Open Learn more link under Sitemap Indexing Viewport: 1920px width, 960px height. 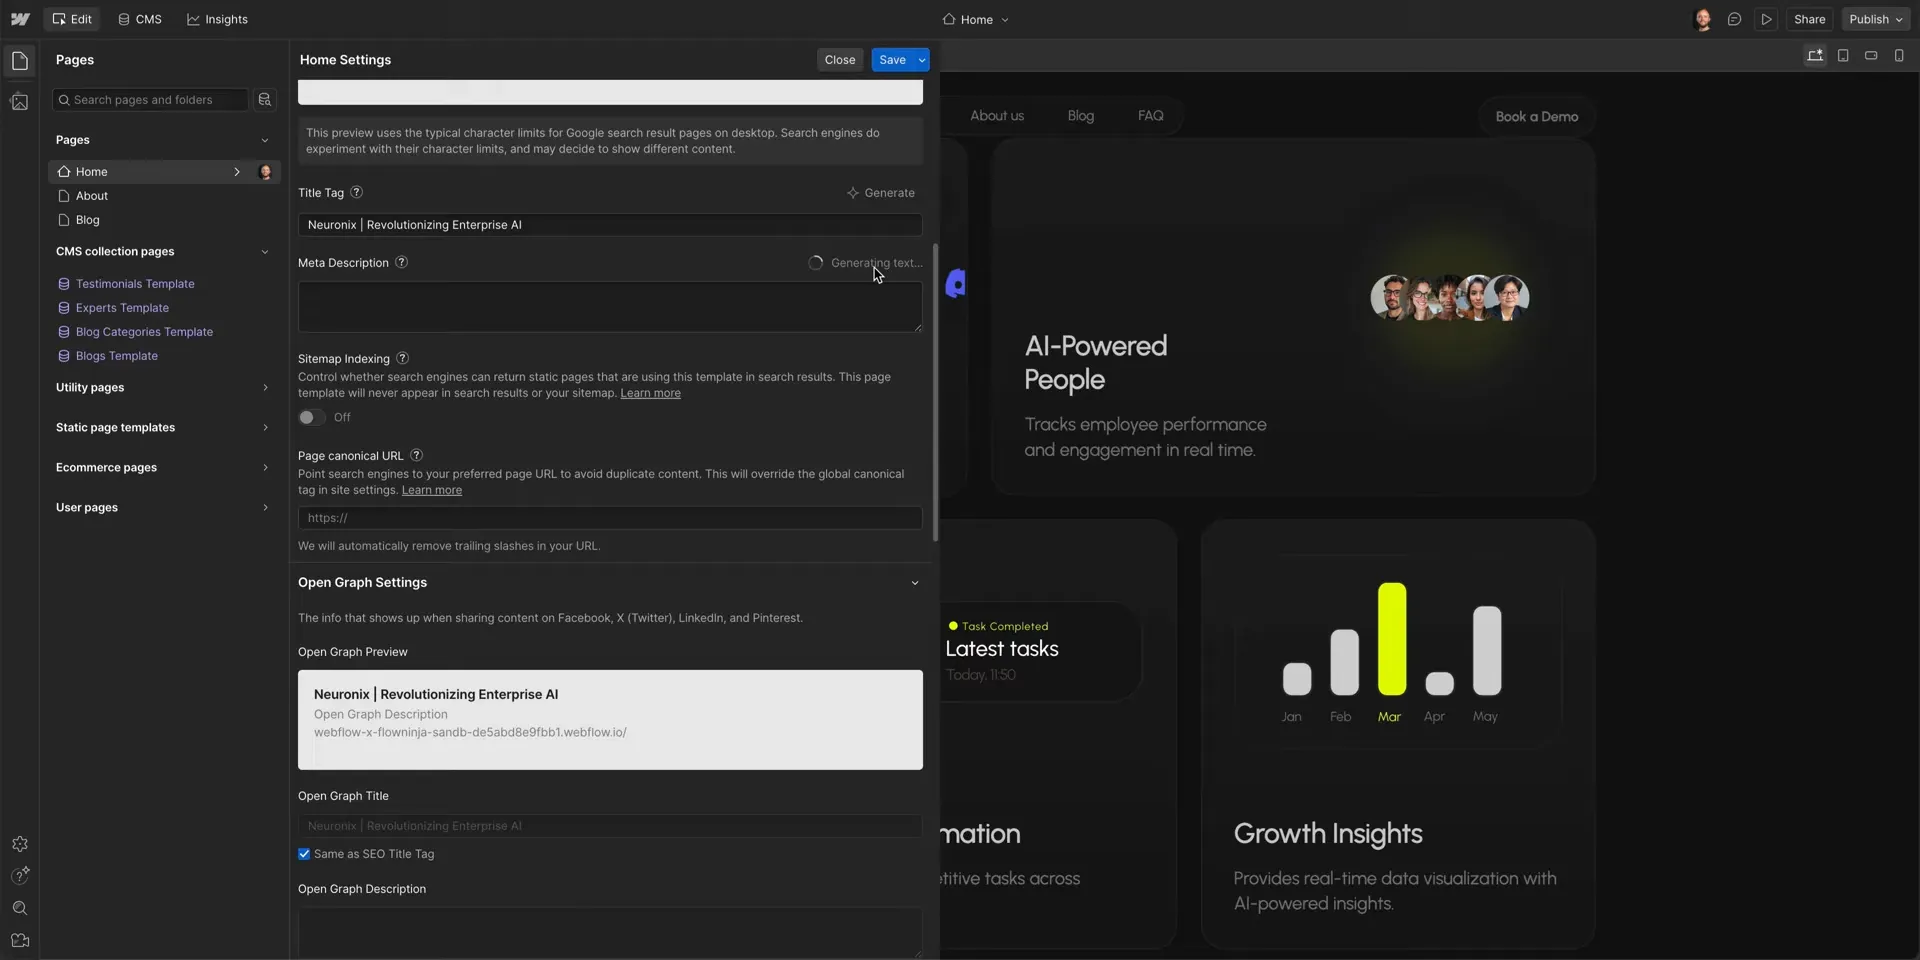[x=650, y=393]
